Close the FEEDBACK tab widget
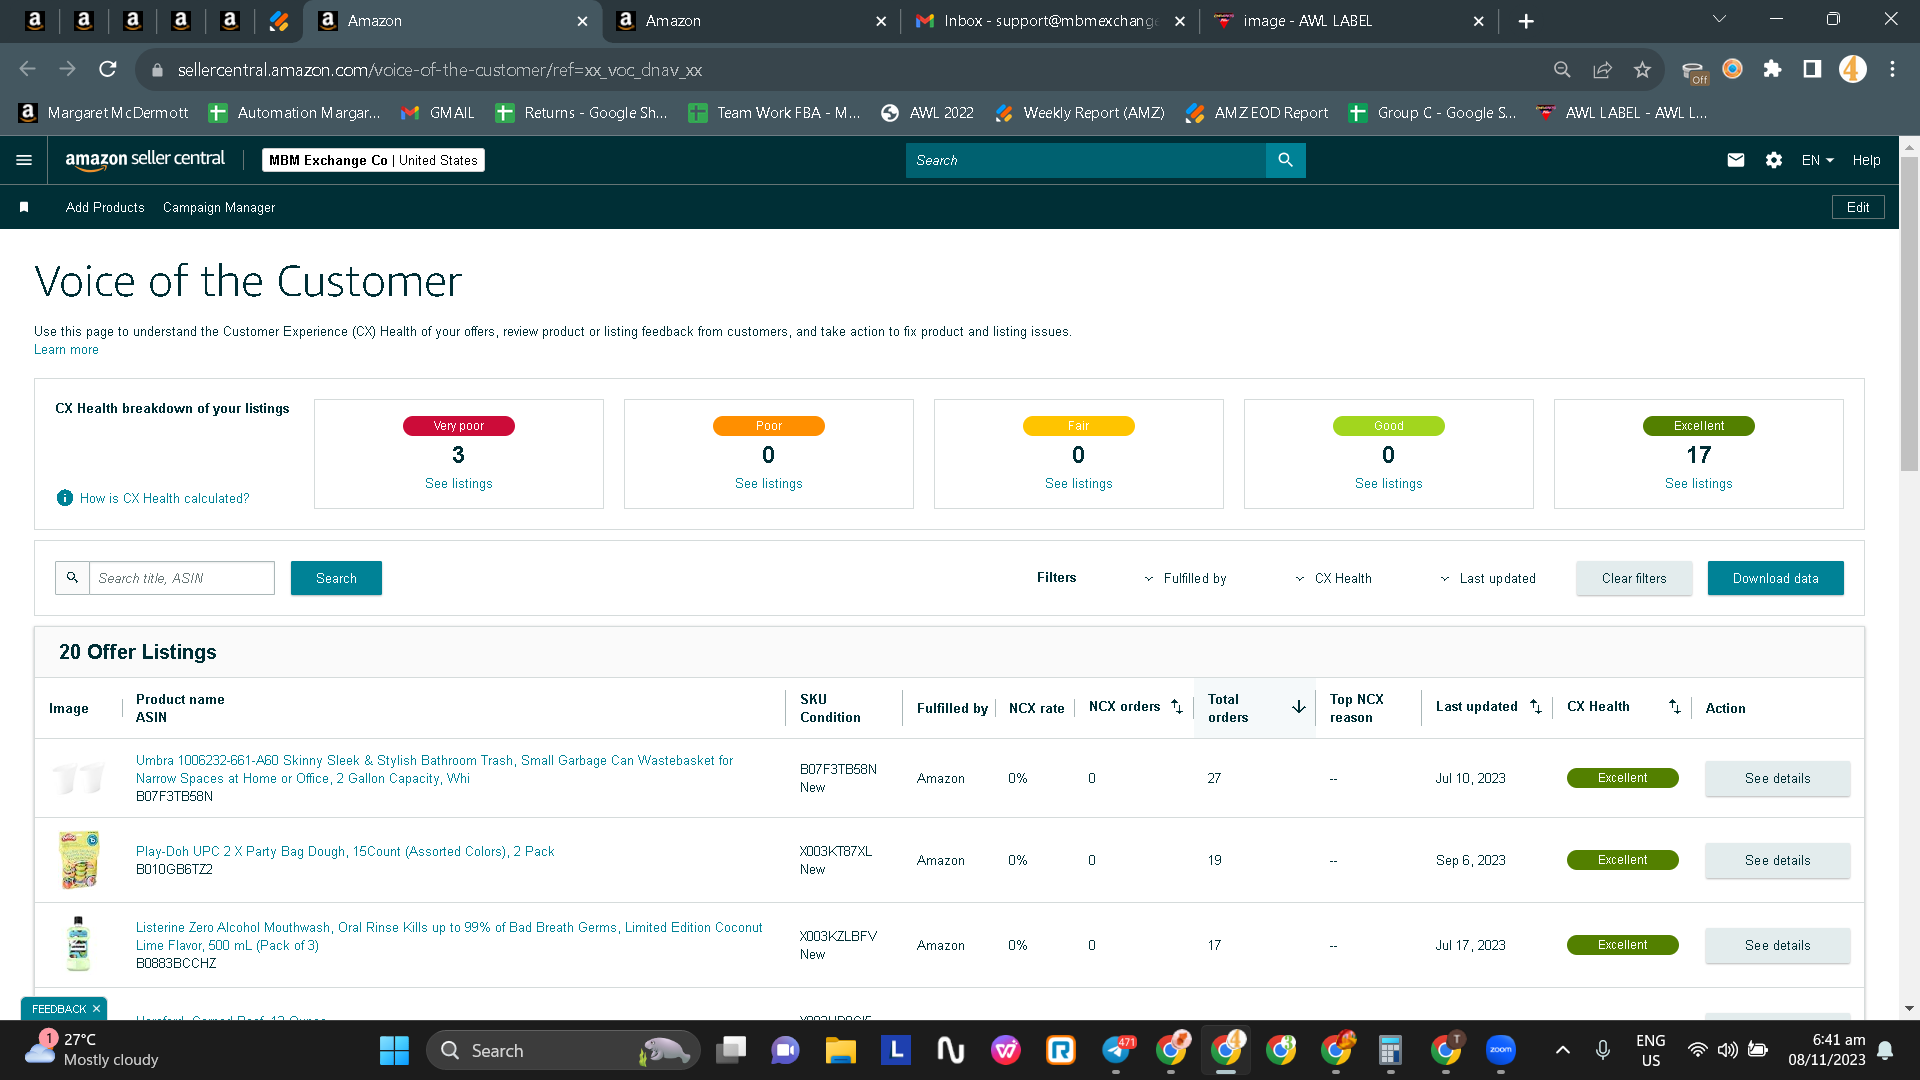Screen dimensions: 1920x1080 click(x=96, y=1009)
